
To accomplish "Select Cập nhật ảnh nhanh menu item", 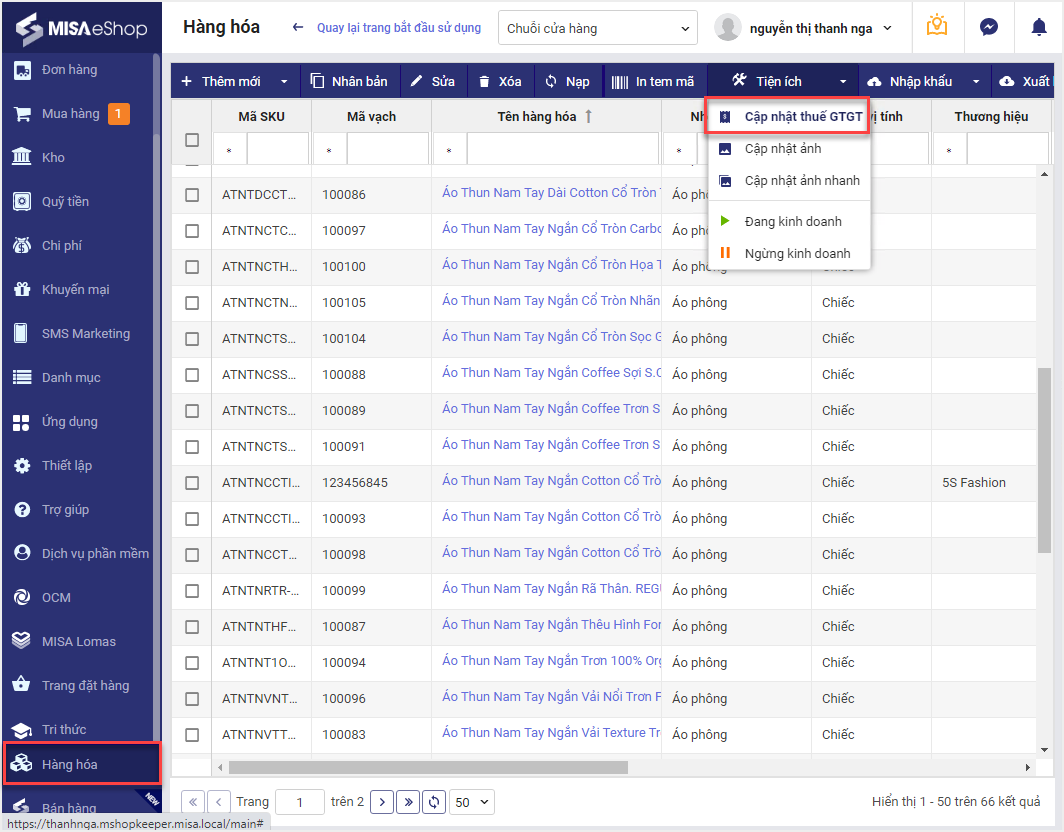I will coord(789,181).
